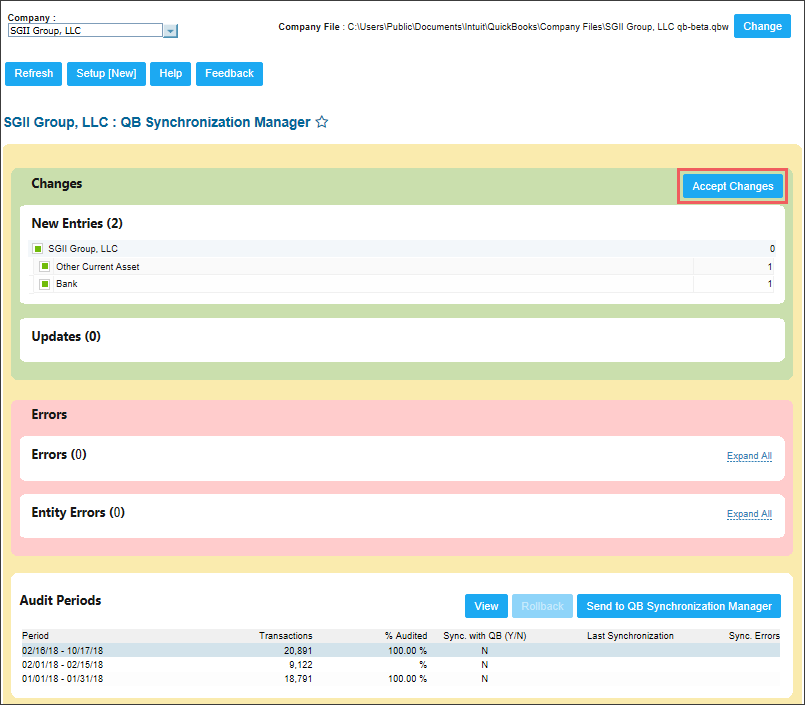Image resolution: width=805 pixels, height=705 pixels.
Task: Click the Transactions column header
Action: pyautogui.click(x=285, y=636)
